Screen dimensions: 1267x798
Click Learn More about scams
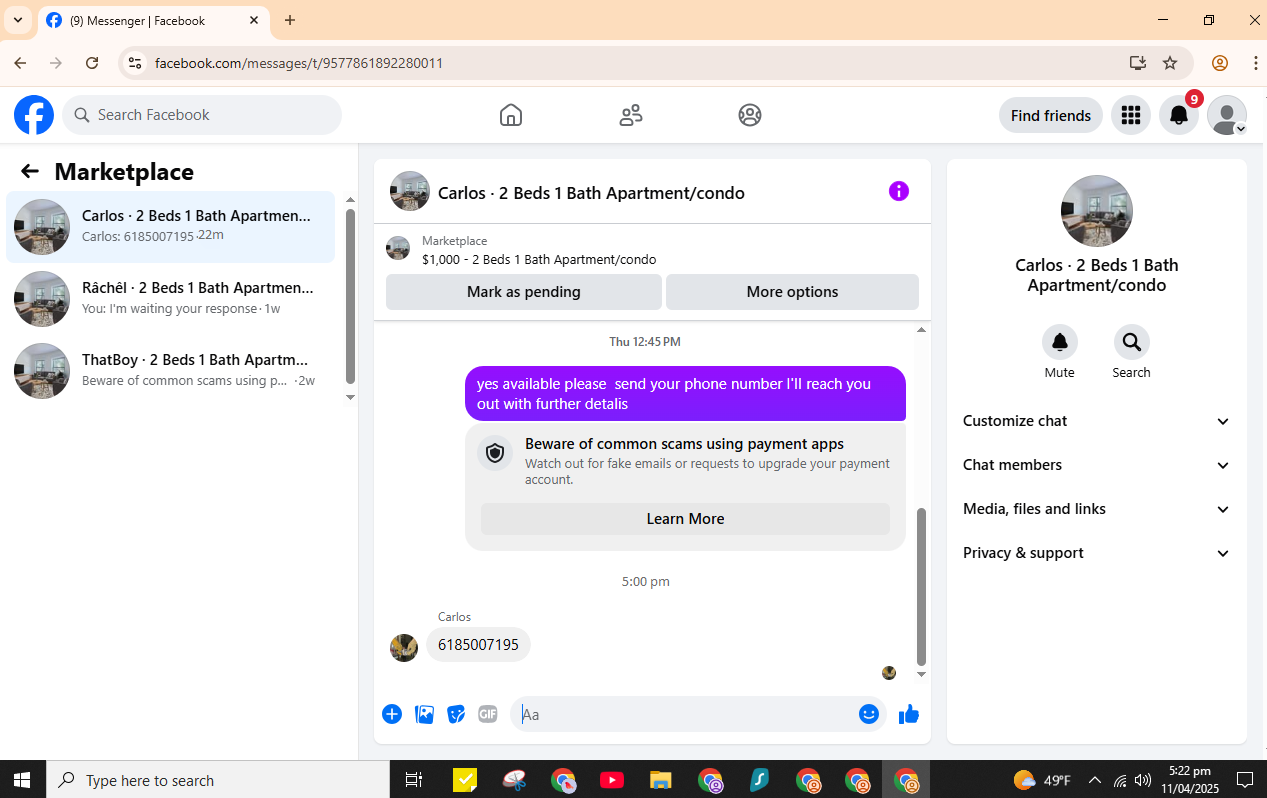click(685, 519)
